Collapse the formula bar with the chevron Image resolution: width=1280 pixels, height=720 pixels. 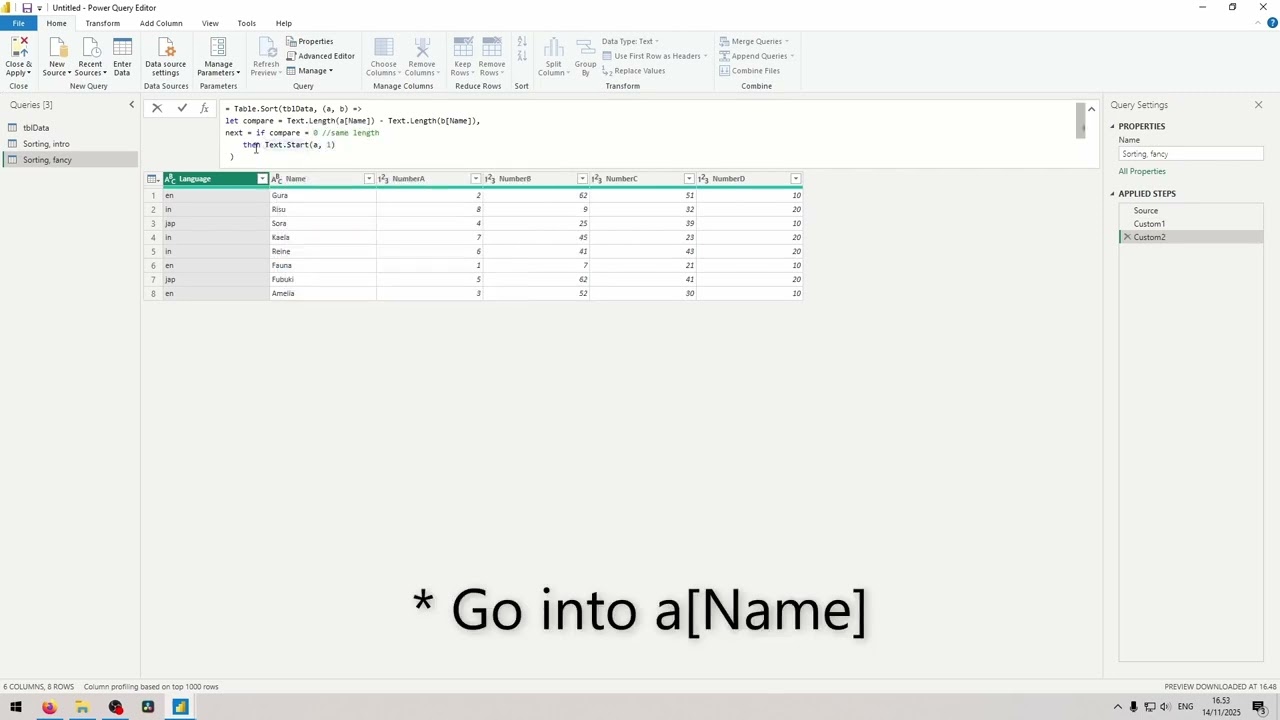[1092, 109]
